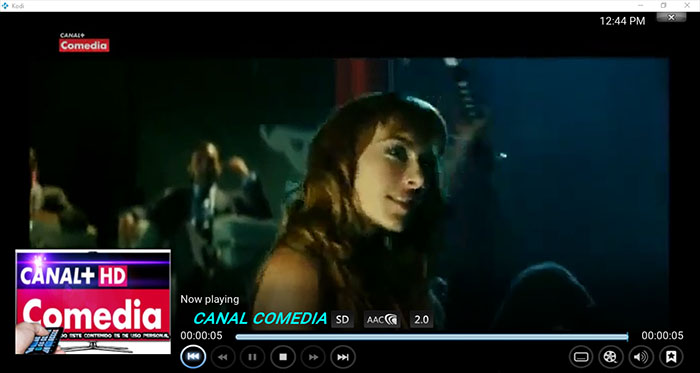
Task: Open the bookmarks icon
Action: point(671,357)
